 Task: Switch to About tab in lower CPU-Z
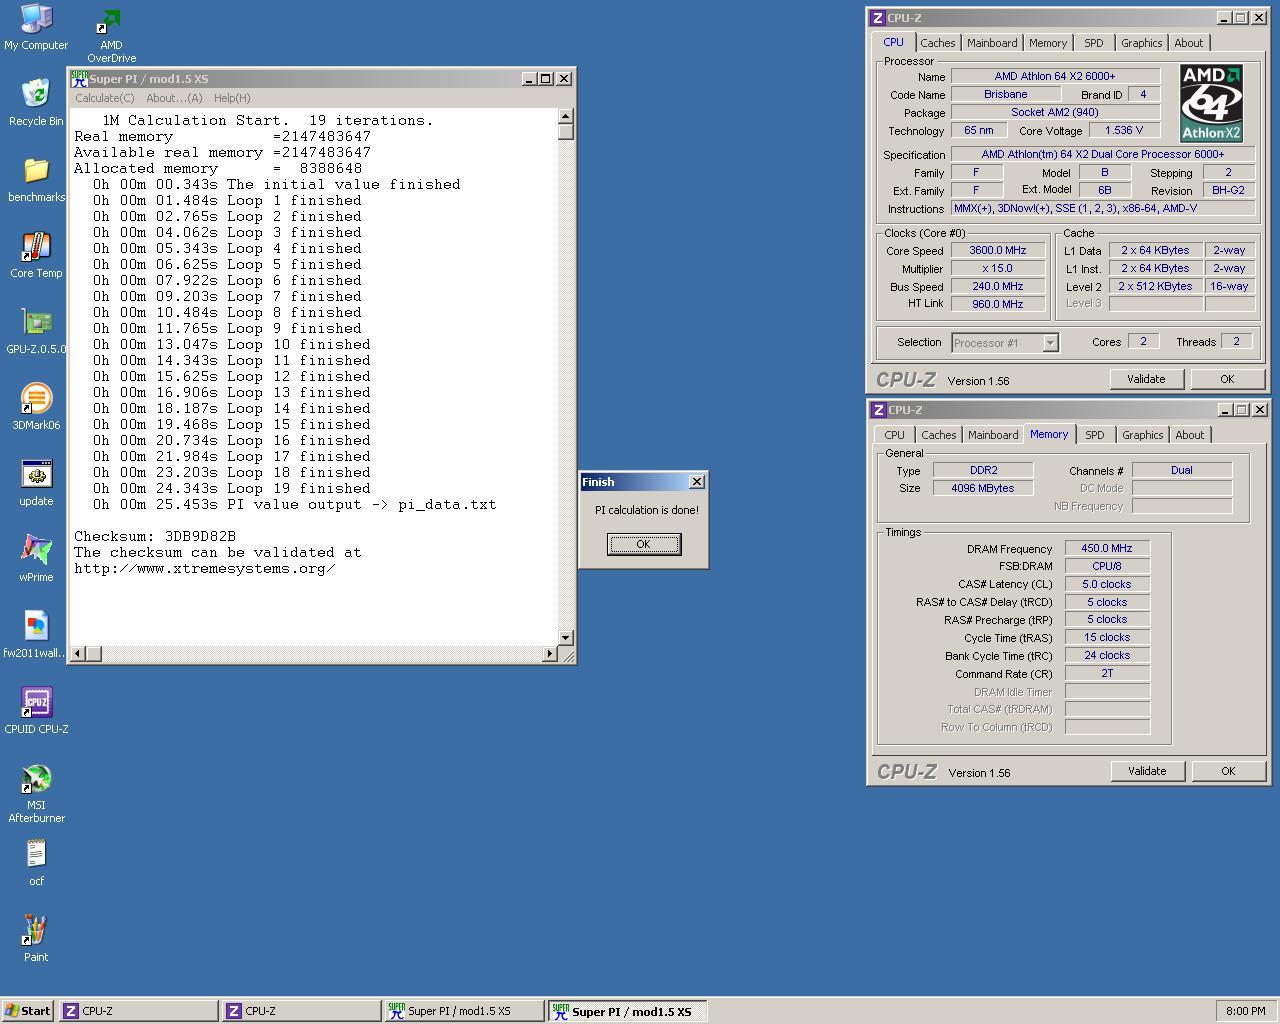(1190, 435)
